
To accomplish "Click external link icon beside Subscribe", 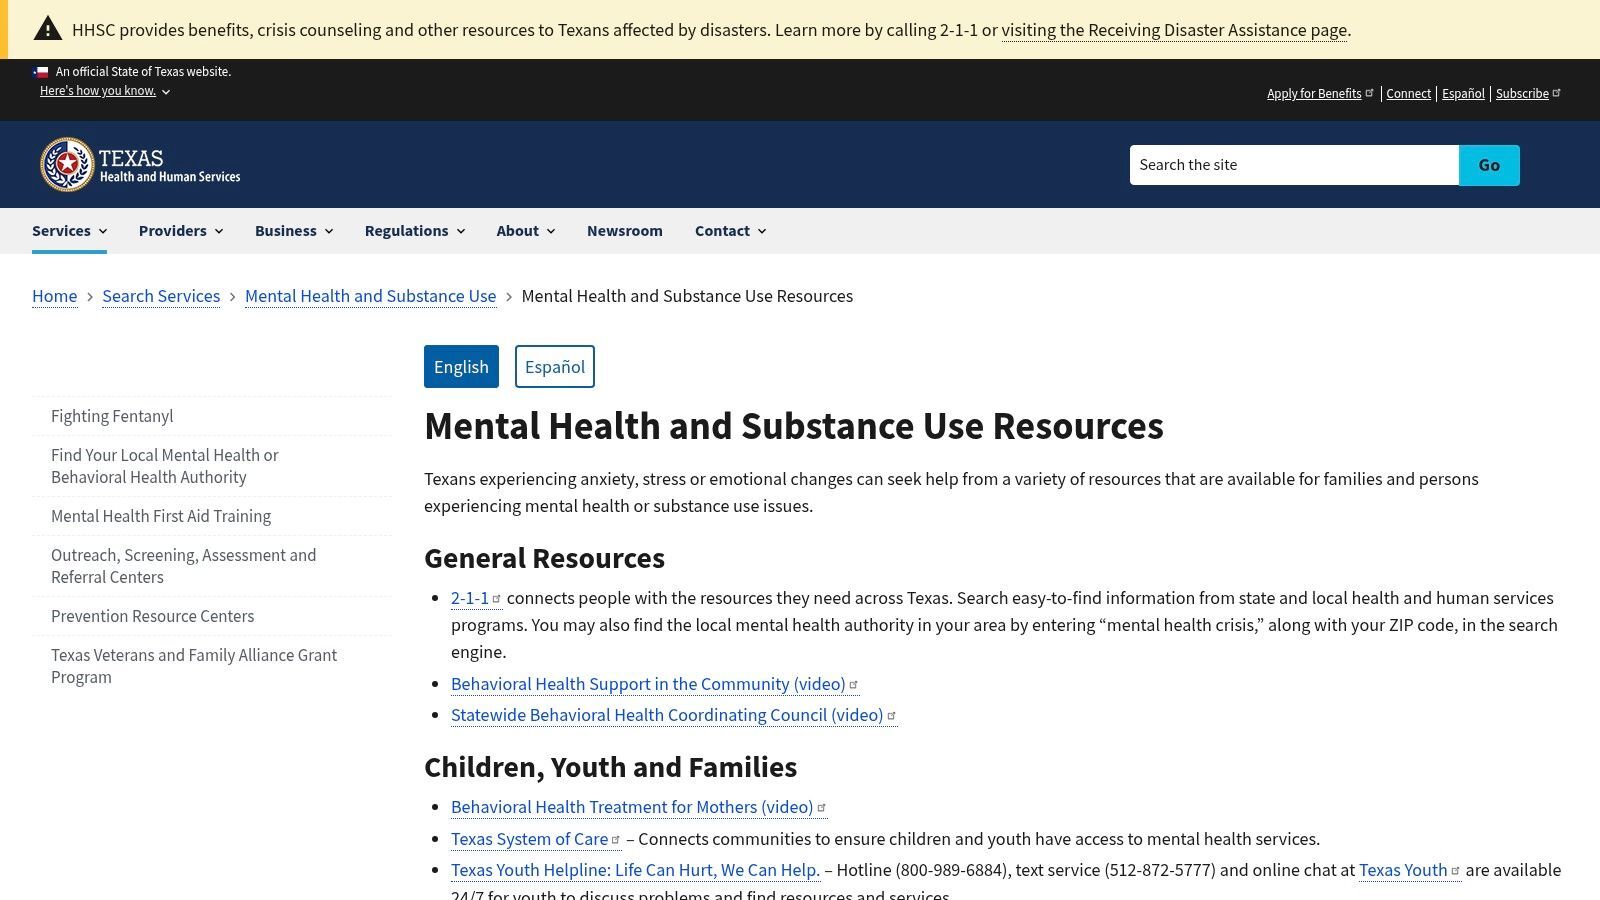I will coord(1556,93).
